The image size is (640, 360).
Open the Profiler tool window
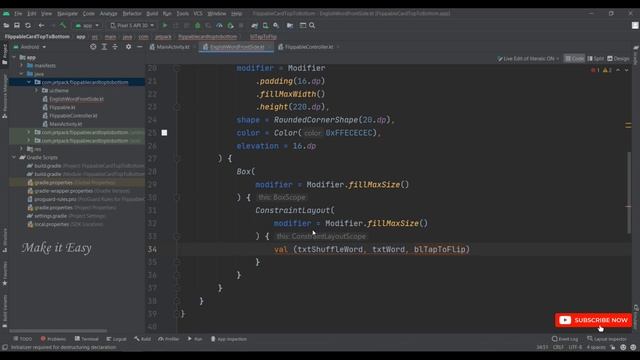169,339
